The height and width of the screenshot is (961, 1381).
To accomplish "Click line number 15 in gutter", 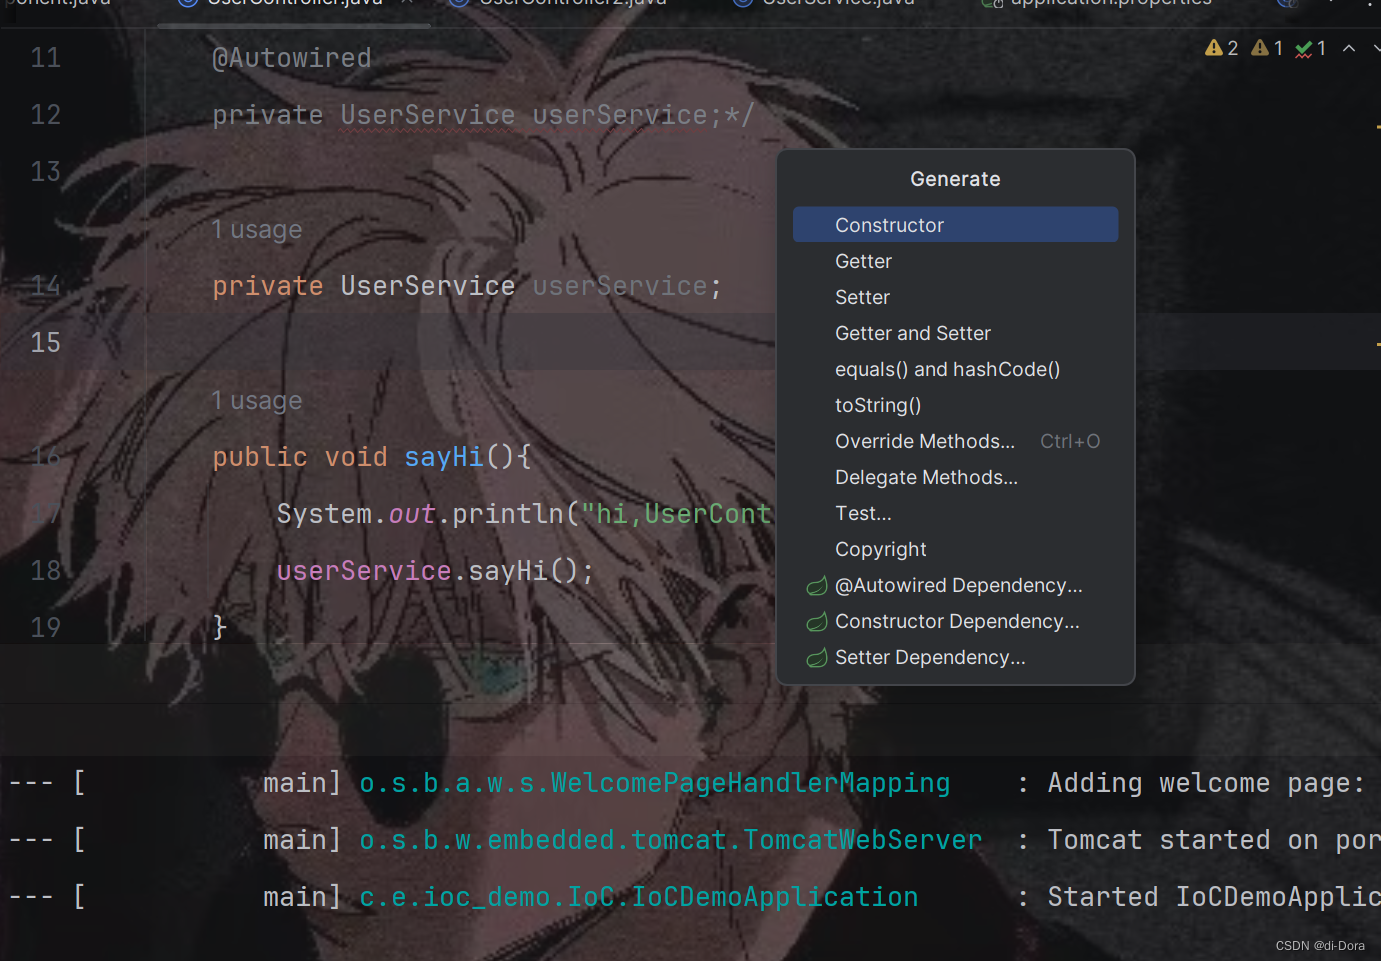I will [x=46, y=343].
